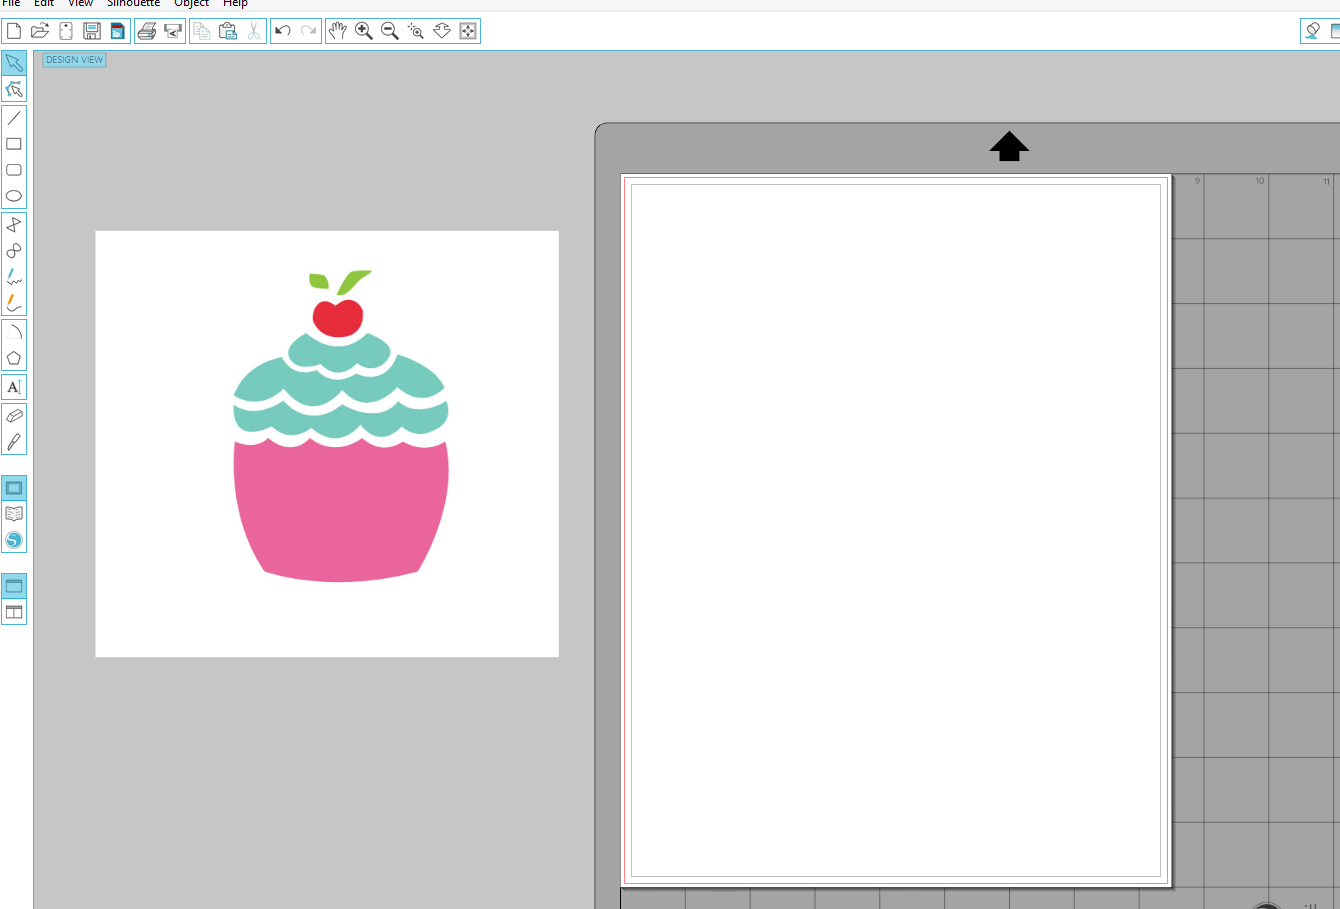Screen dimensions: 1340x909
Task: Select the Edit Points tool
Action: (14, 89)
